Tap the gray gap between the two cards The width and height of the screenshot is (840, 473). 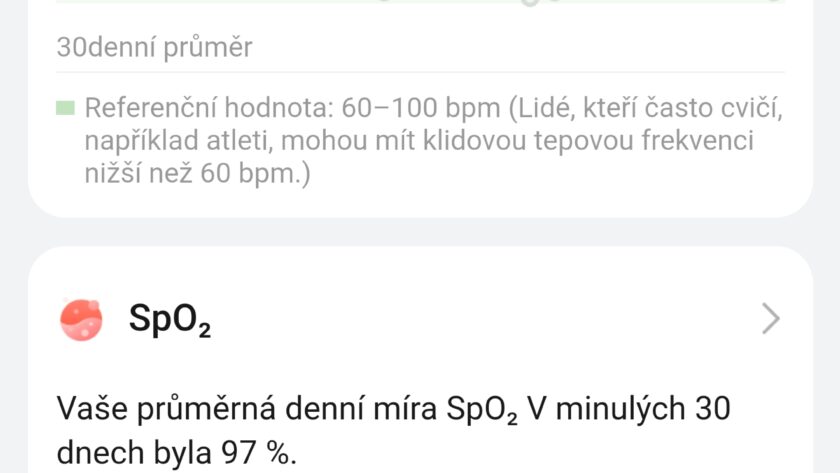420,232
